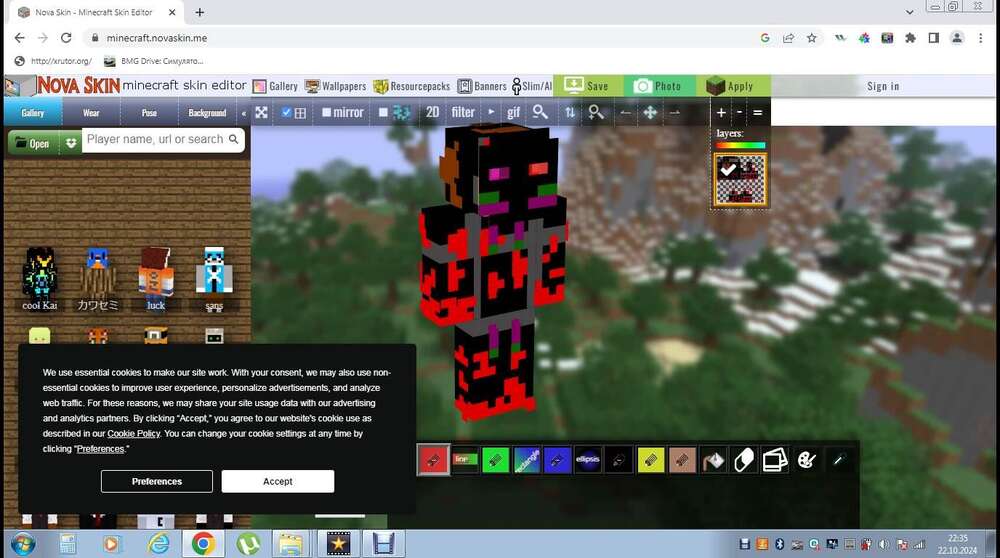
Task: Toggle the grid checkbox
Action: click(286, 112)
